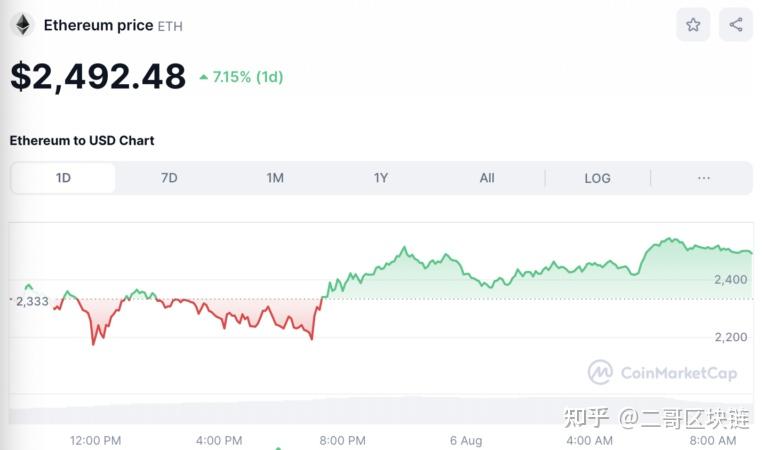
Task: Click the Ethereum price heading text
Action: 98,25
